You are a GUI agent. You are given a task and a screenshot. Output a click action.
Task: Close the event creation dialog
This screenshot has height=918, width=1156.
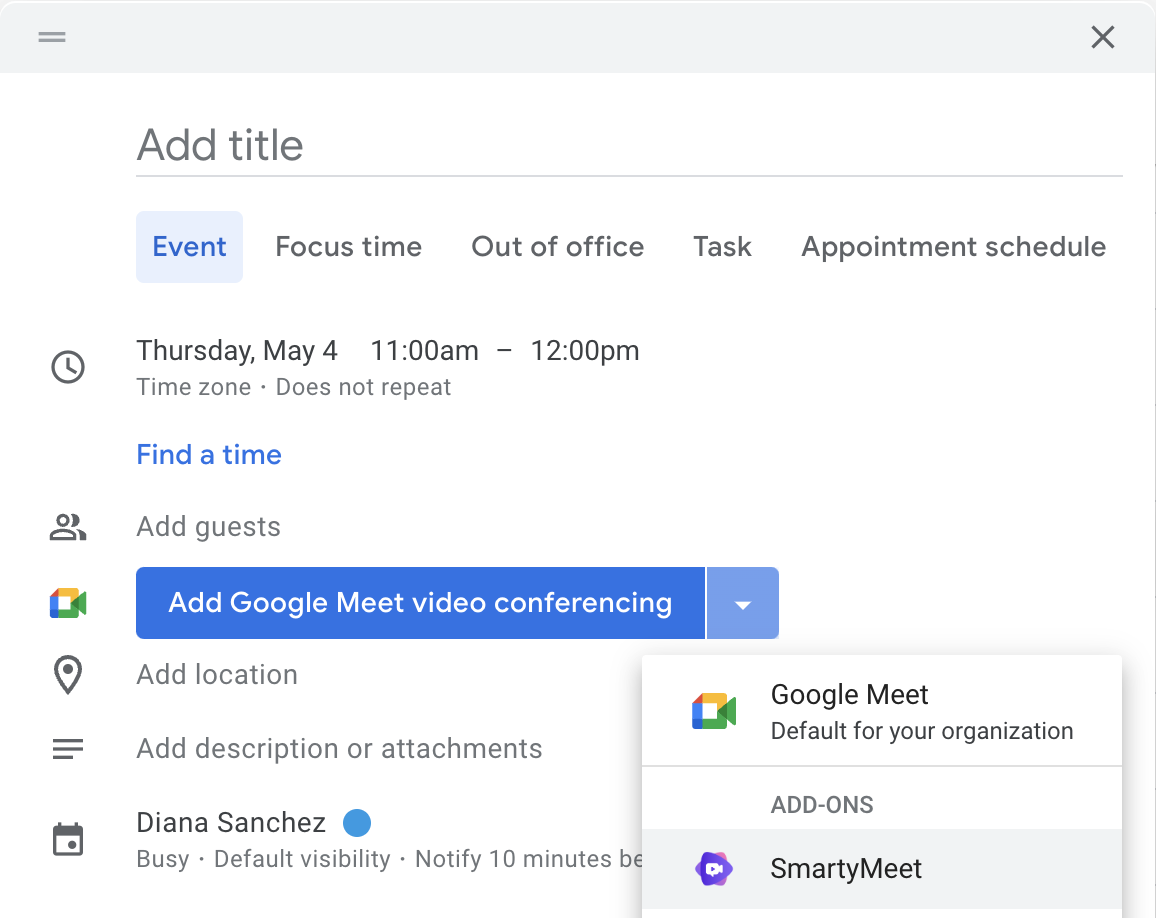pos(1102,37)
